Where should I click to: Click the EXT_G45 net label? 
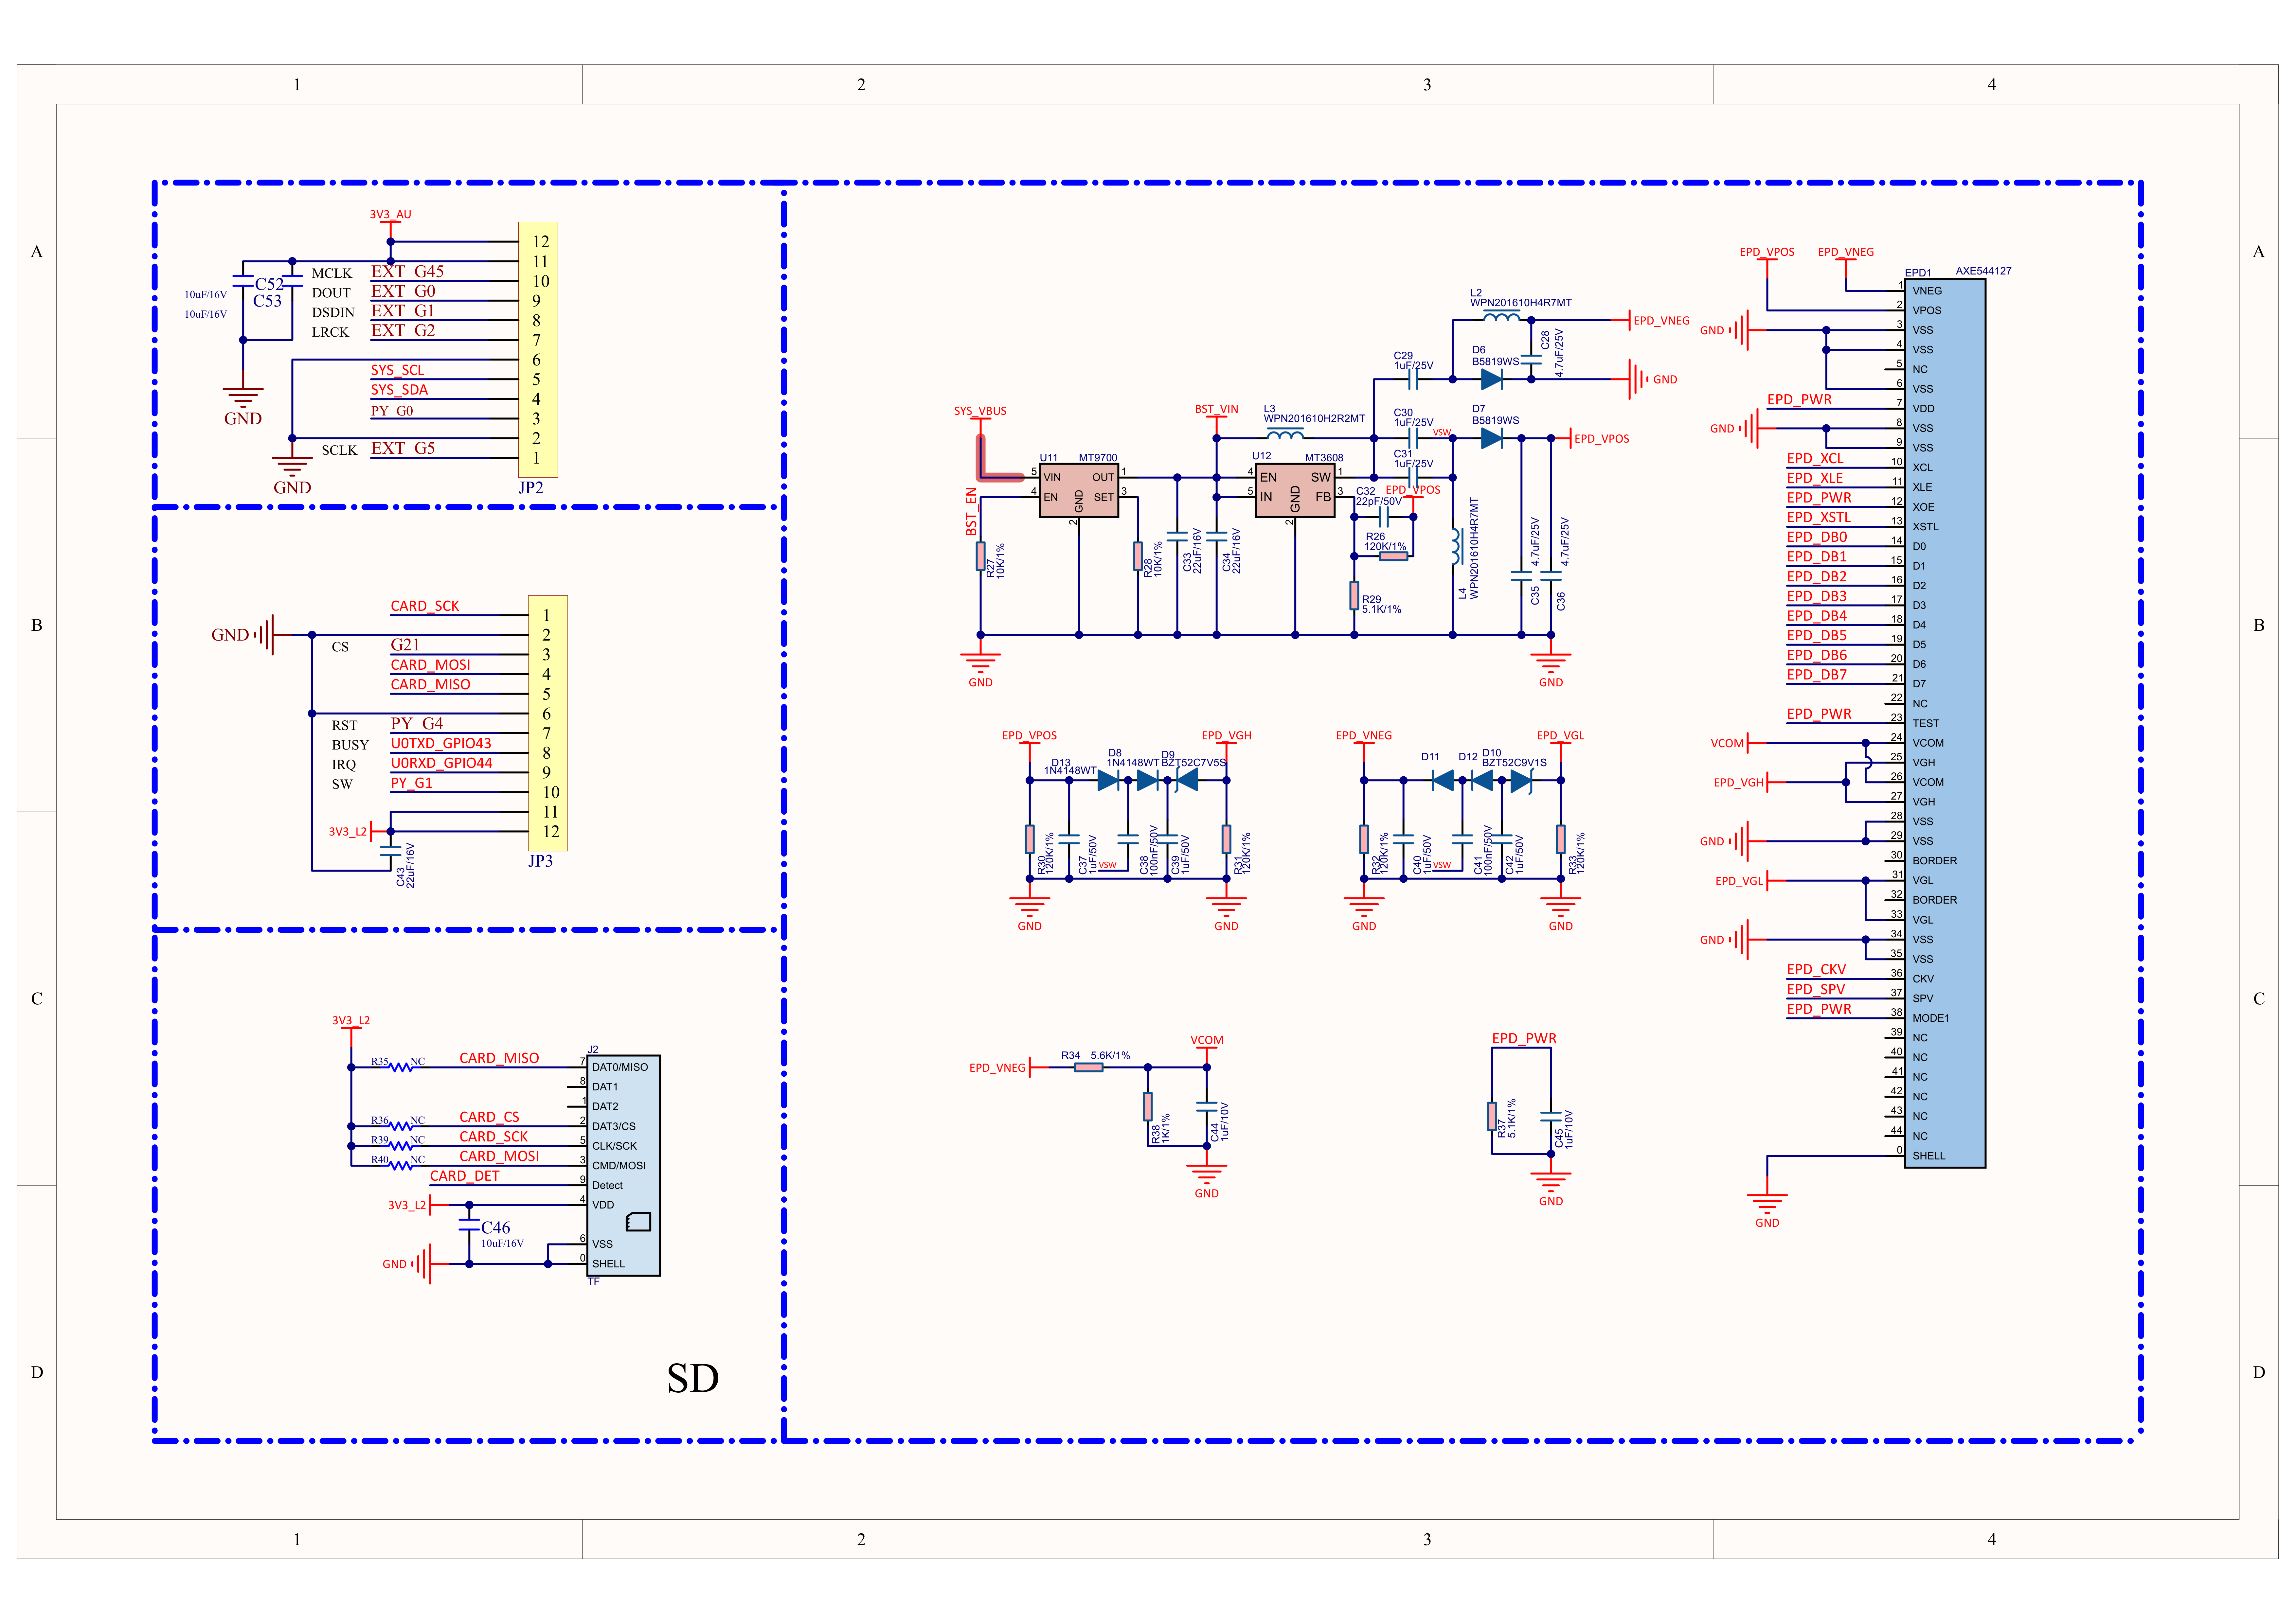[407, 271]
